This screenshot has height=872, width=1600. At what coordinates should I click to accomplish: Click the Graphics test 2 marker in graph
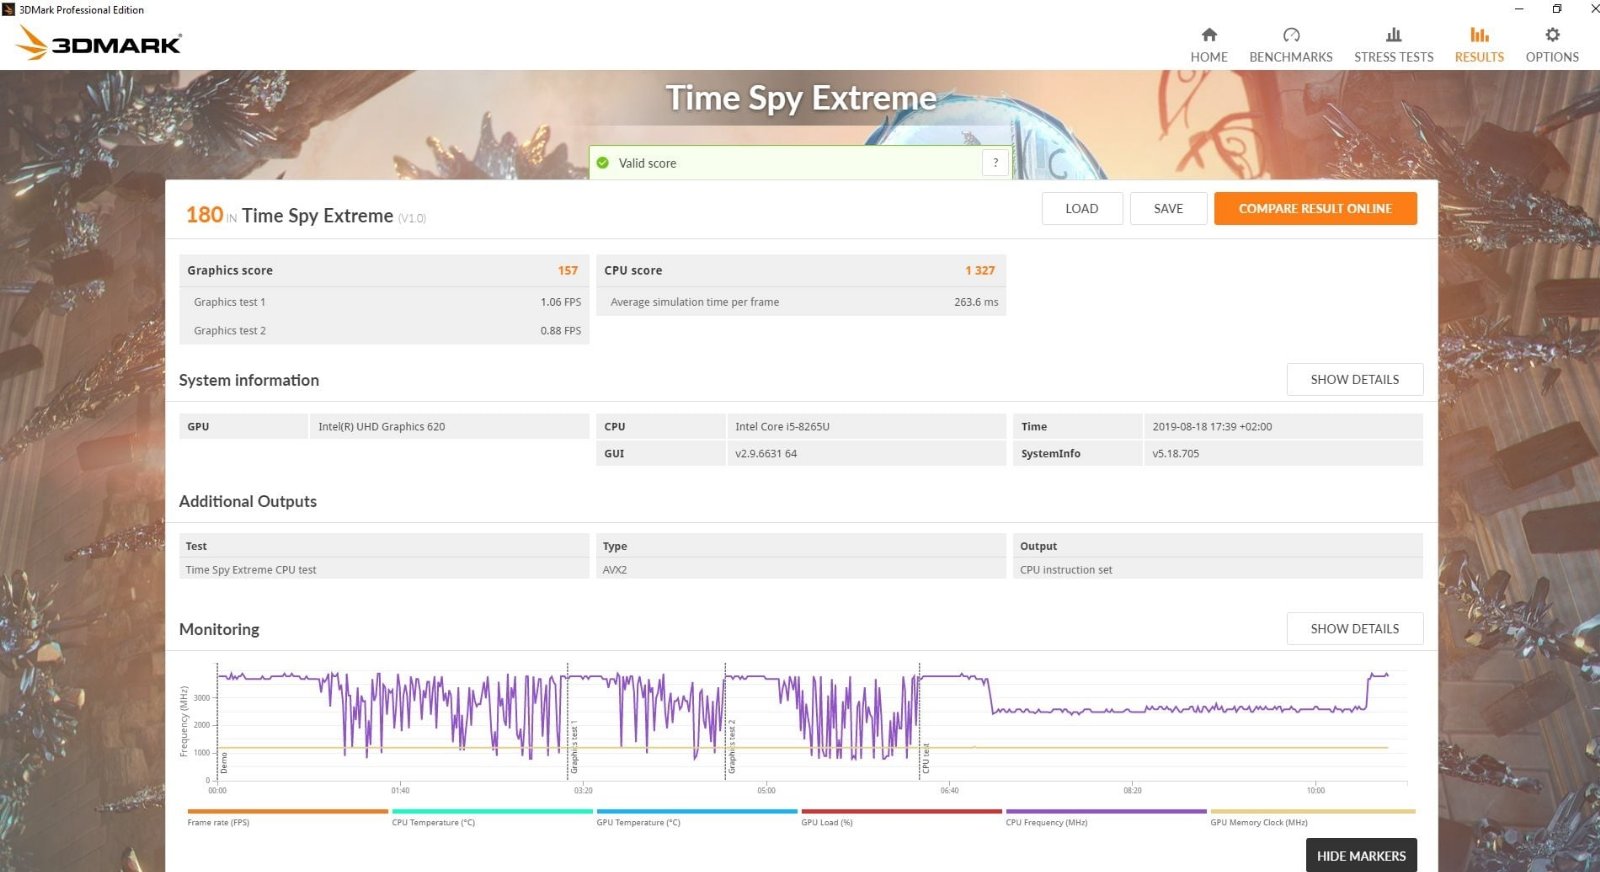click(x=731, y=747)
